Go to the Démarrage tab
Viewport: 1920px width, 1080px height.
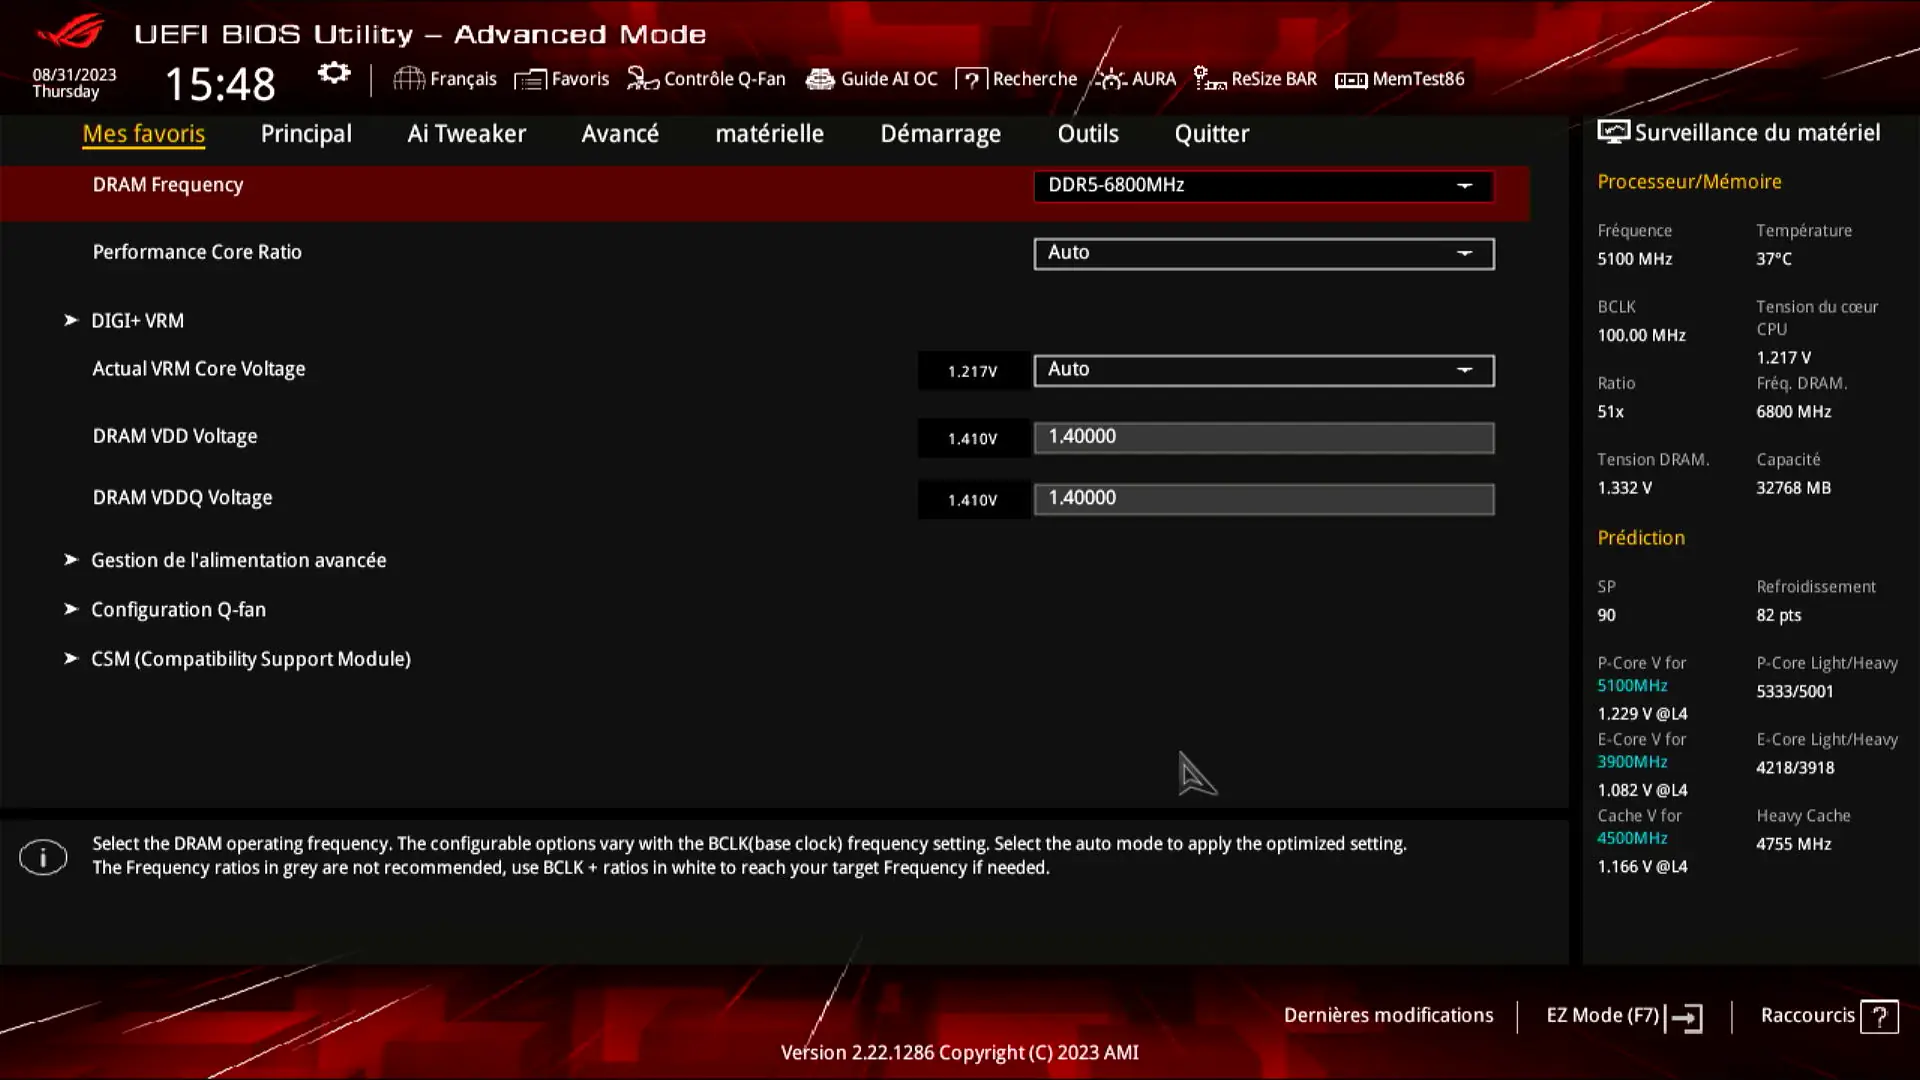point(940,134)
